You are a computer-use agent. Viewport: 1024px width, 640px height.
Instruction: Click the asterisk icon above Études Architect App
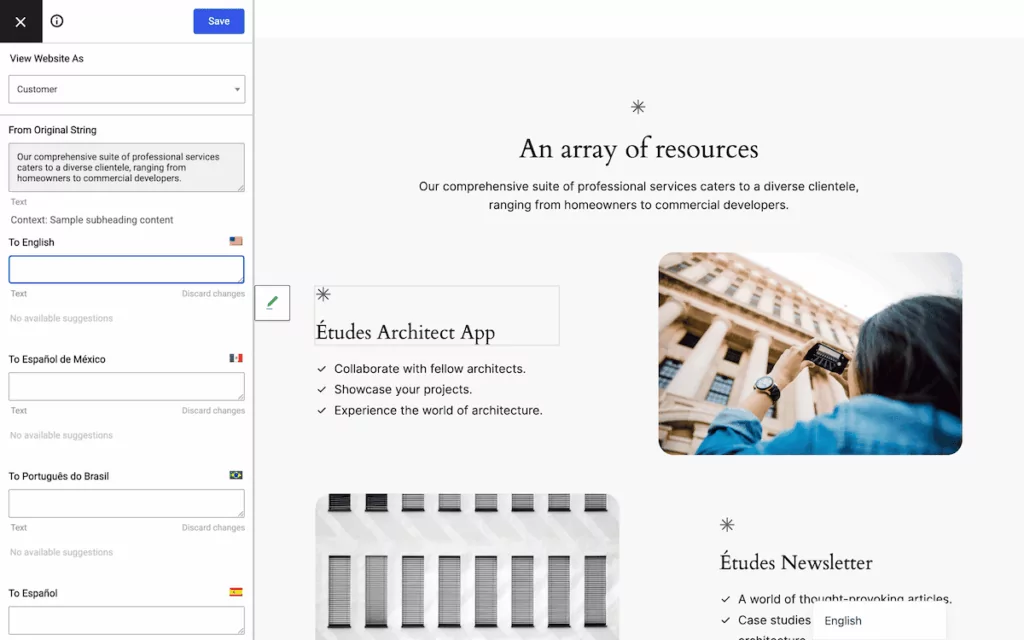(x=323, y=294)
